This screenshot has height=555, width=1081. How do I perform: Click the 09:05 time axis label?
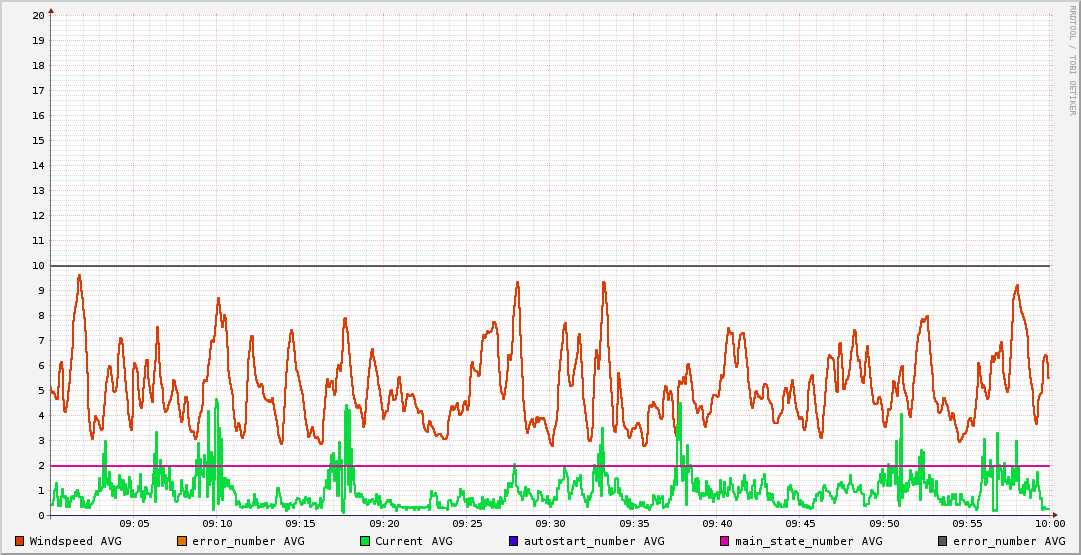134,523
